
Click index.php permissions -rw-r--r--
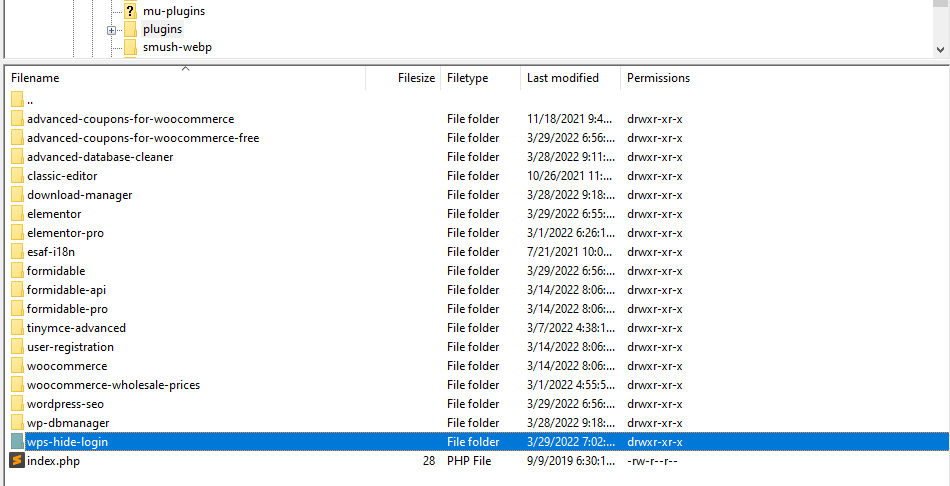click(x=652, y=461)
